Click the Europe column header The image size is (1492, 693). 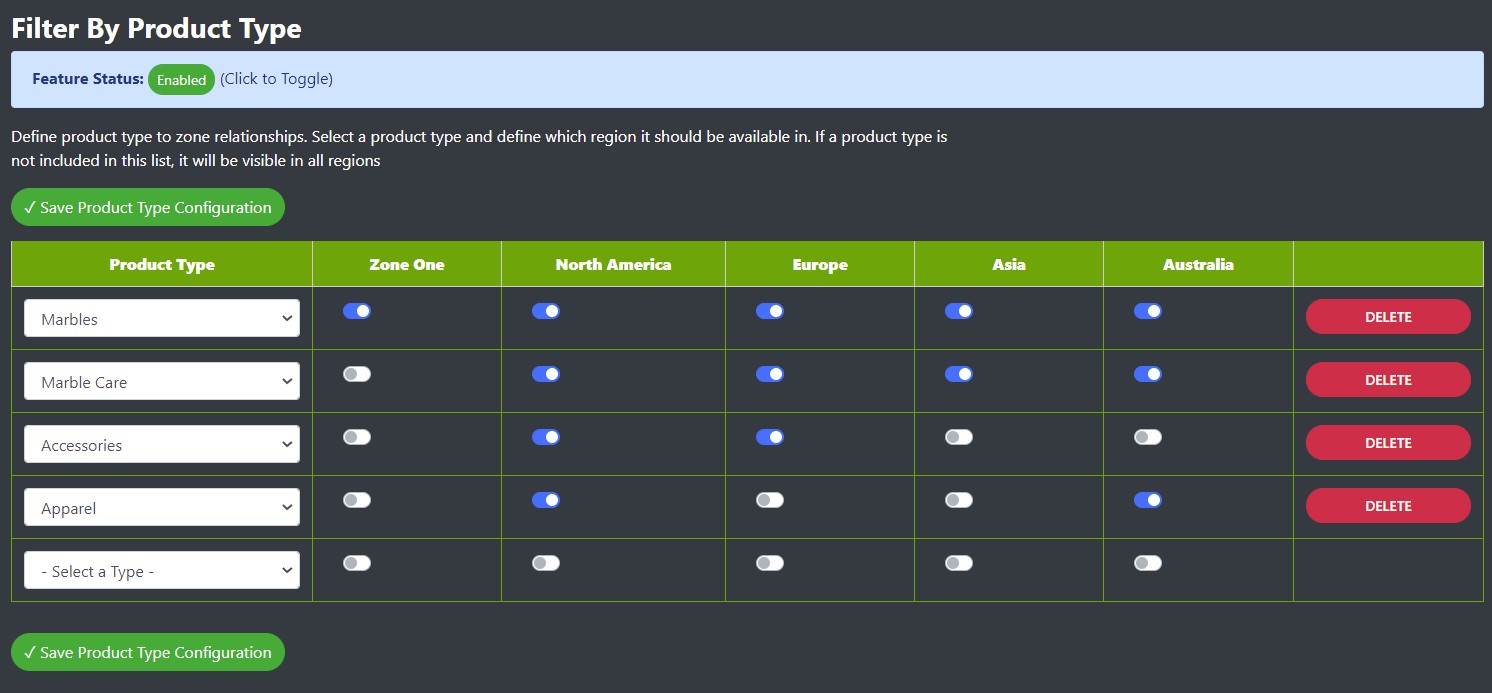[820, 265]
